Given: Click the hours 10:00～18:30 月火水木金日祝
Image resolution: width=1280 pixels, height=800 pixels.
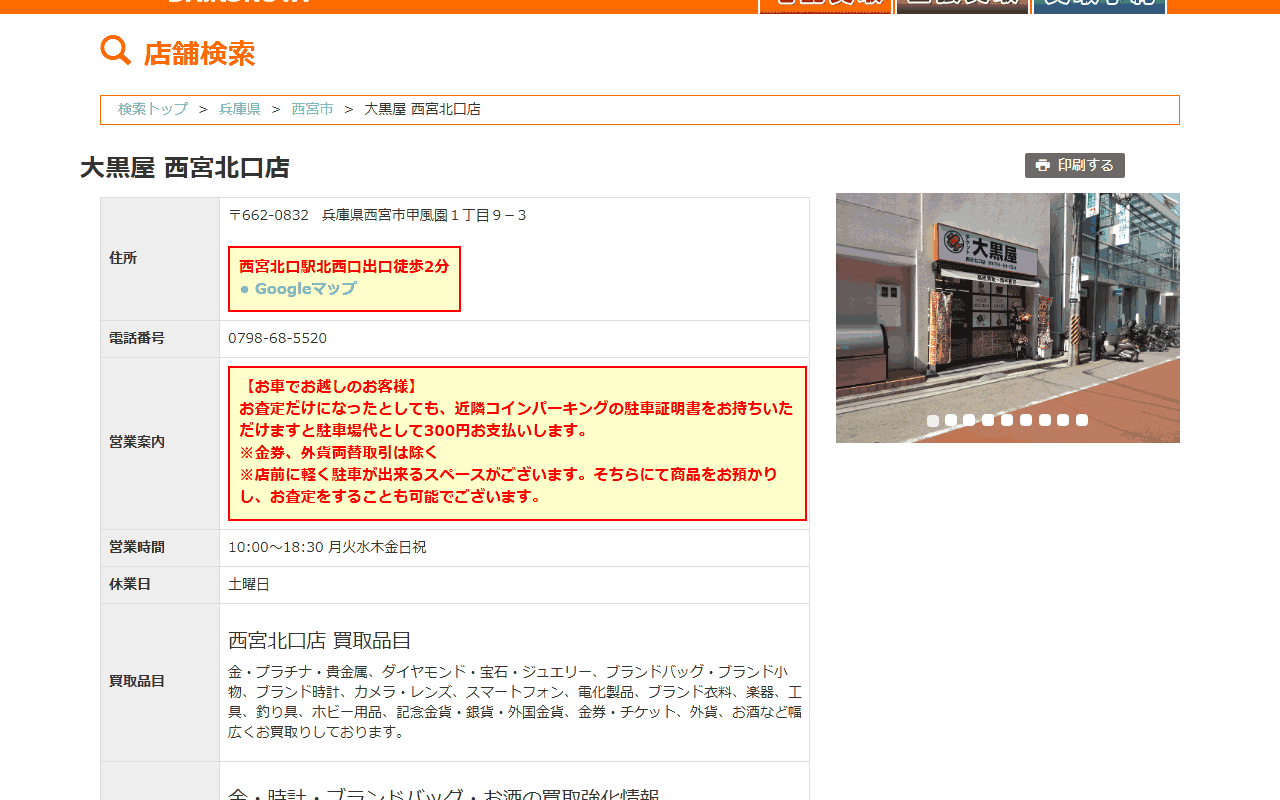Looking at the screenshot, I should pos(327,548).
